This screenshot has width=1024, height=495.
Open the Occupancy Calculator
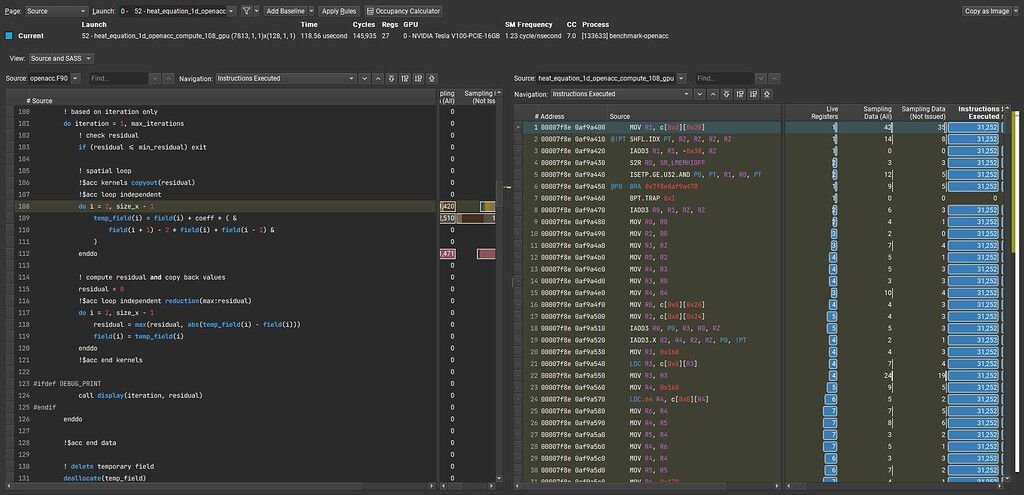point(403,11)
